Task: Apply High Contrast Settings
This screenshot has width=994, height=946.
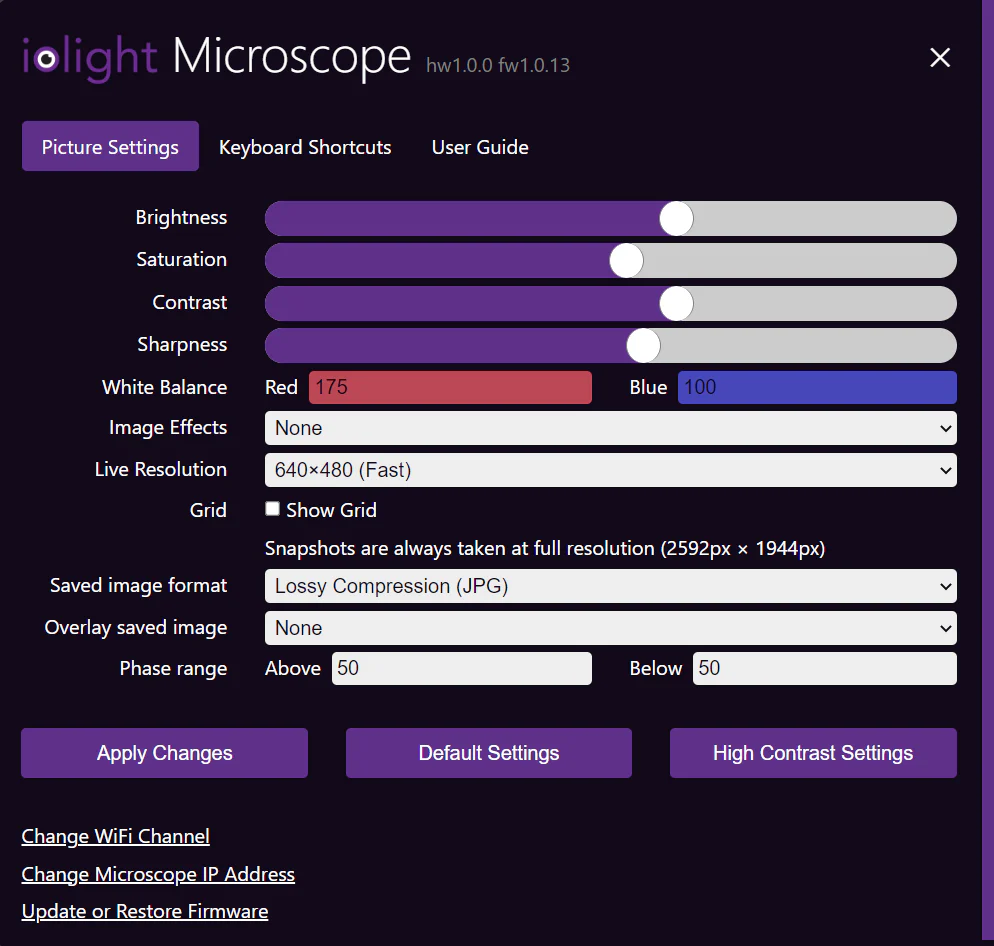Action: tap(812, 752)
